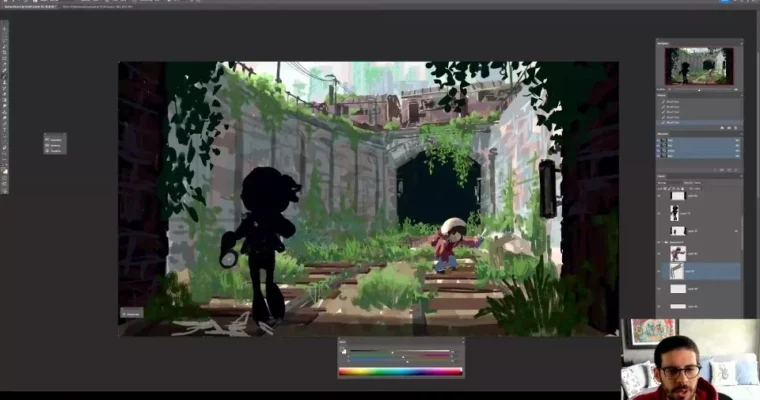Toggle lock image pixels brush icon

click(x=669, y=189)
